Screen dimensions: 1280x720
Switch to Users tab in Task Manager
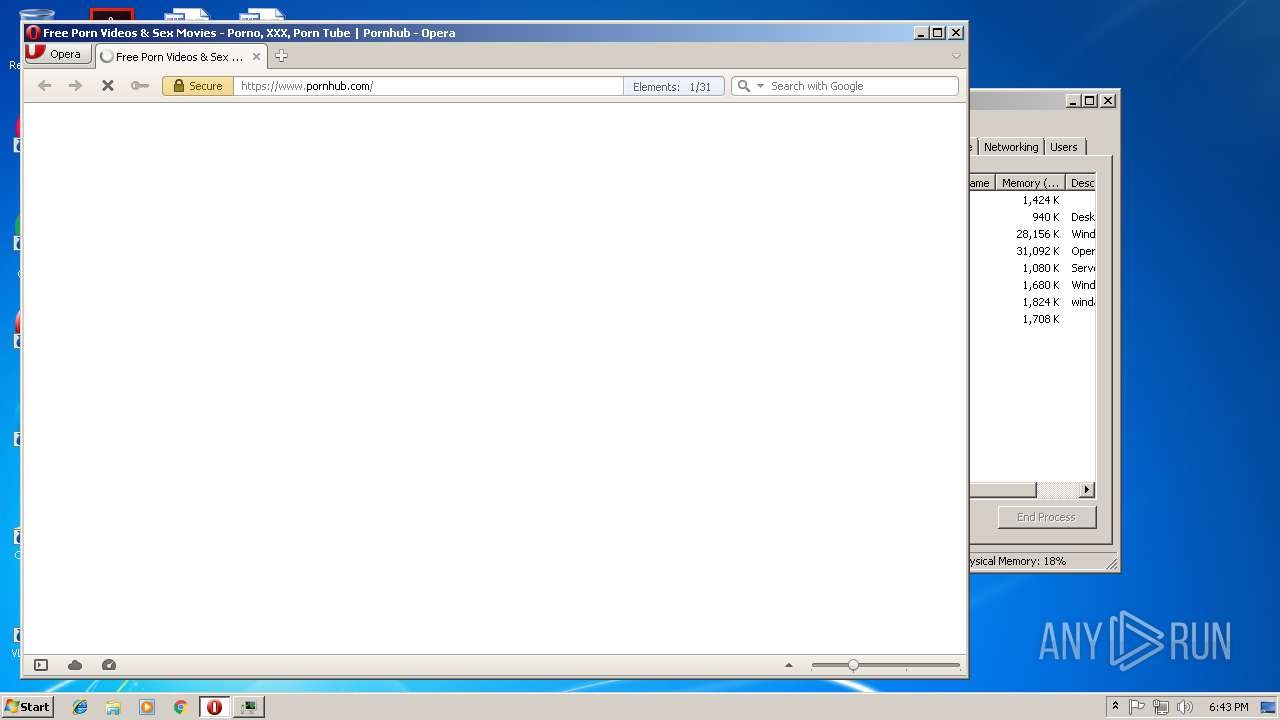(1063, 147)
